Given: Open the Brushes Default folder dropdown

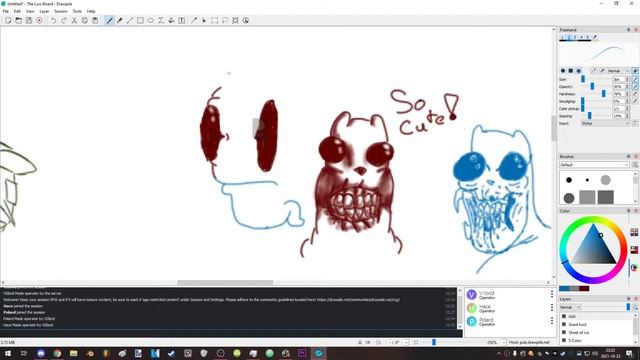Looking at the screenshot, I should click(594, 164).
